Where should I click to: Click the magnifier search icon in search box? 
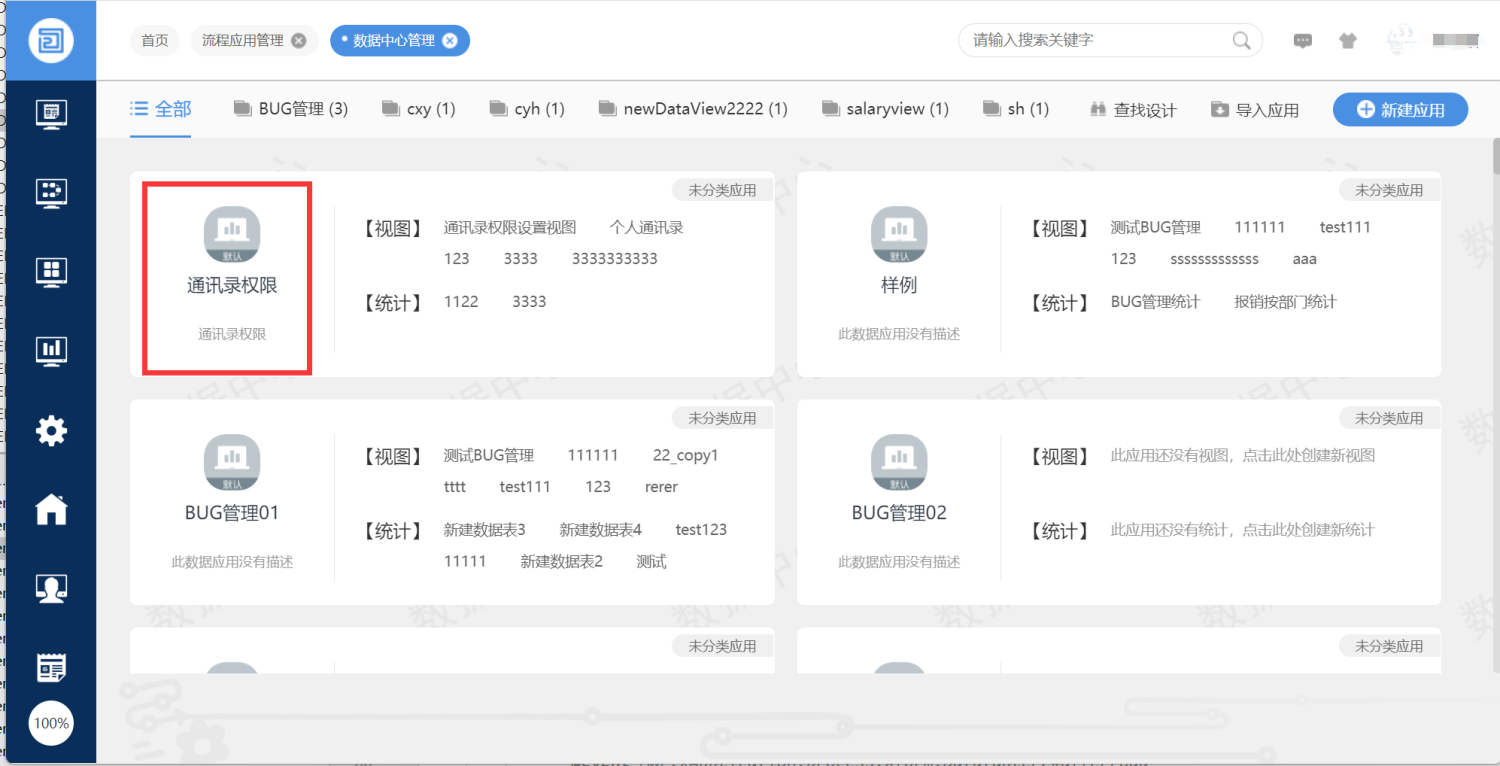pos(1241,41)
